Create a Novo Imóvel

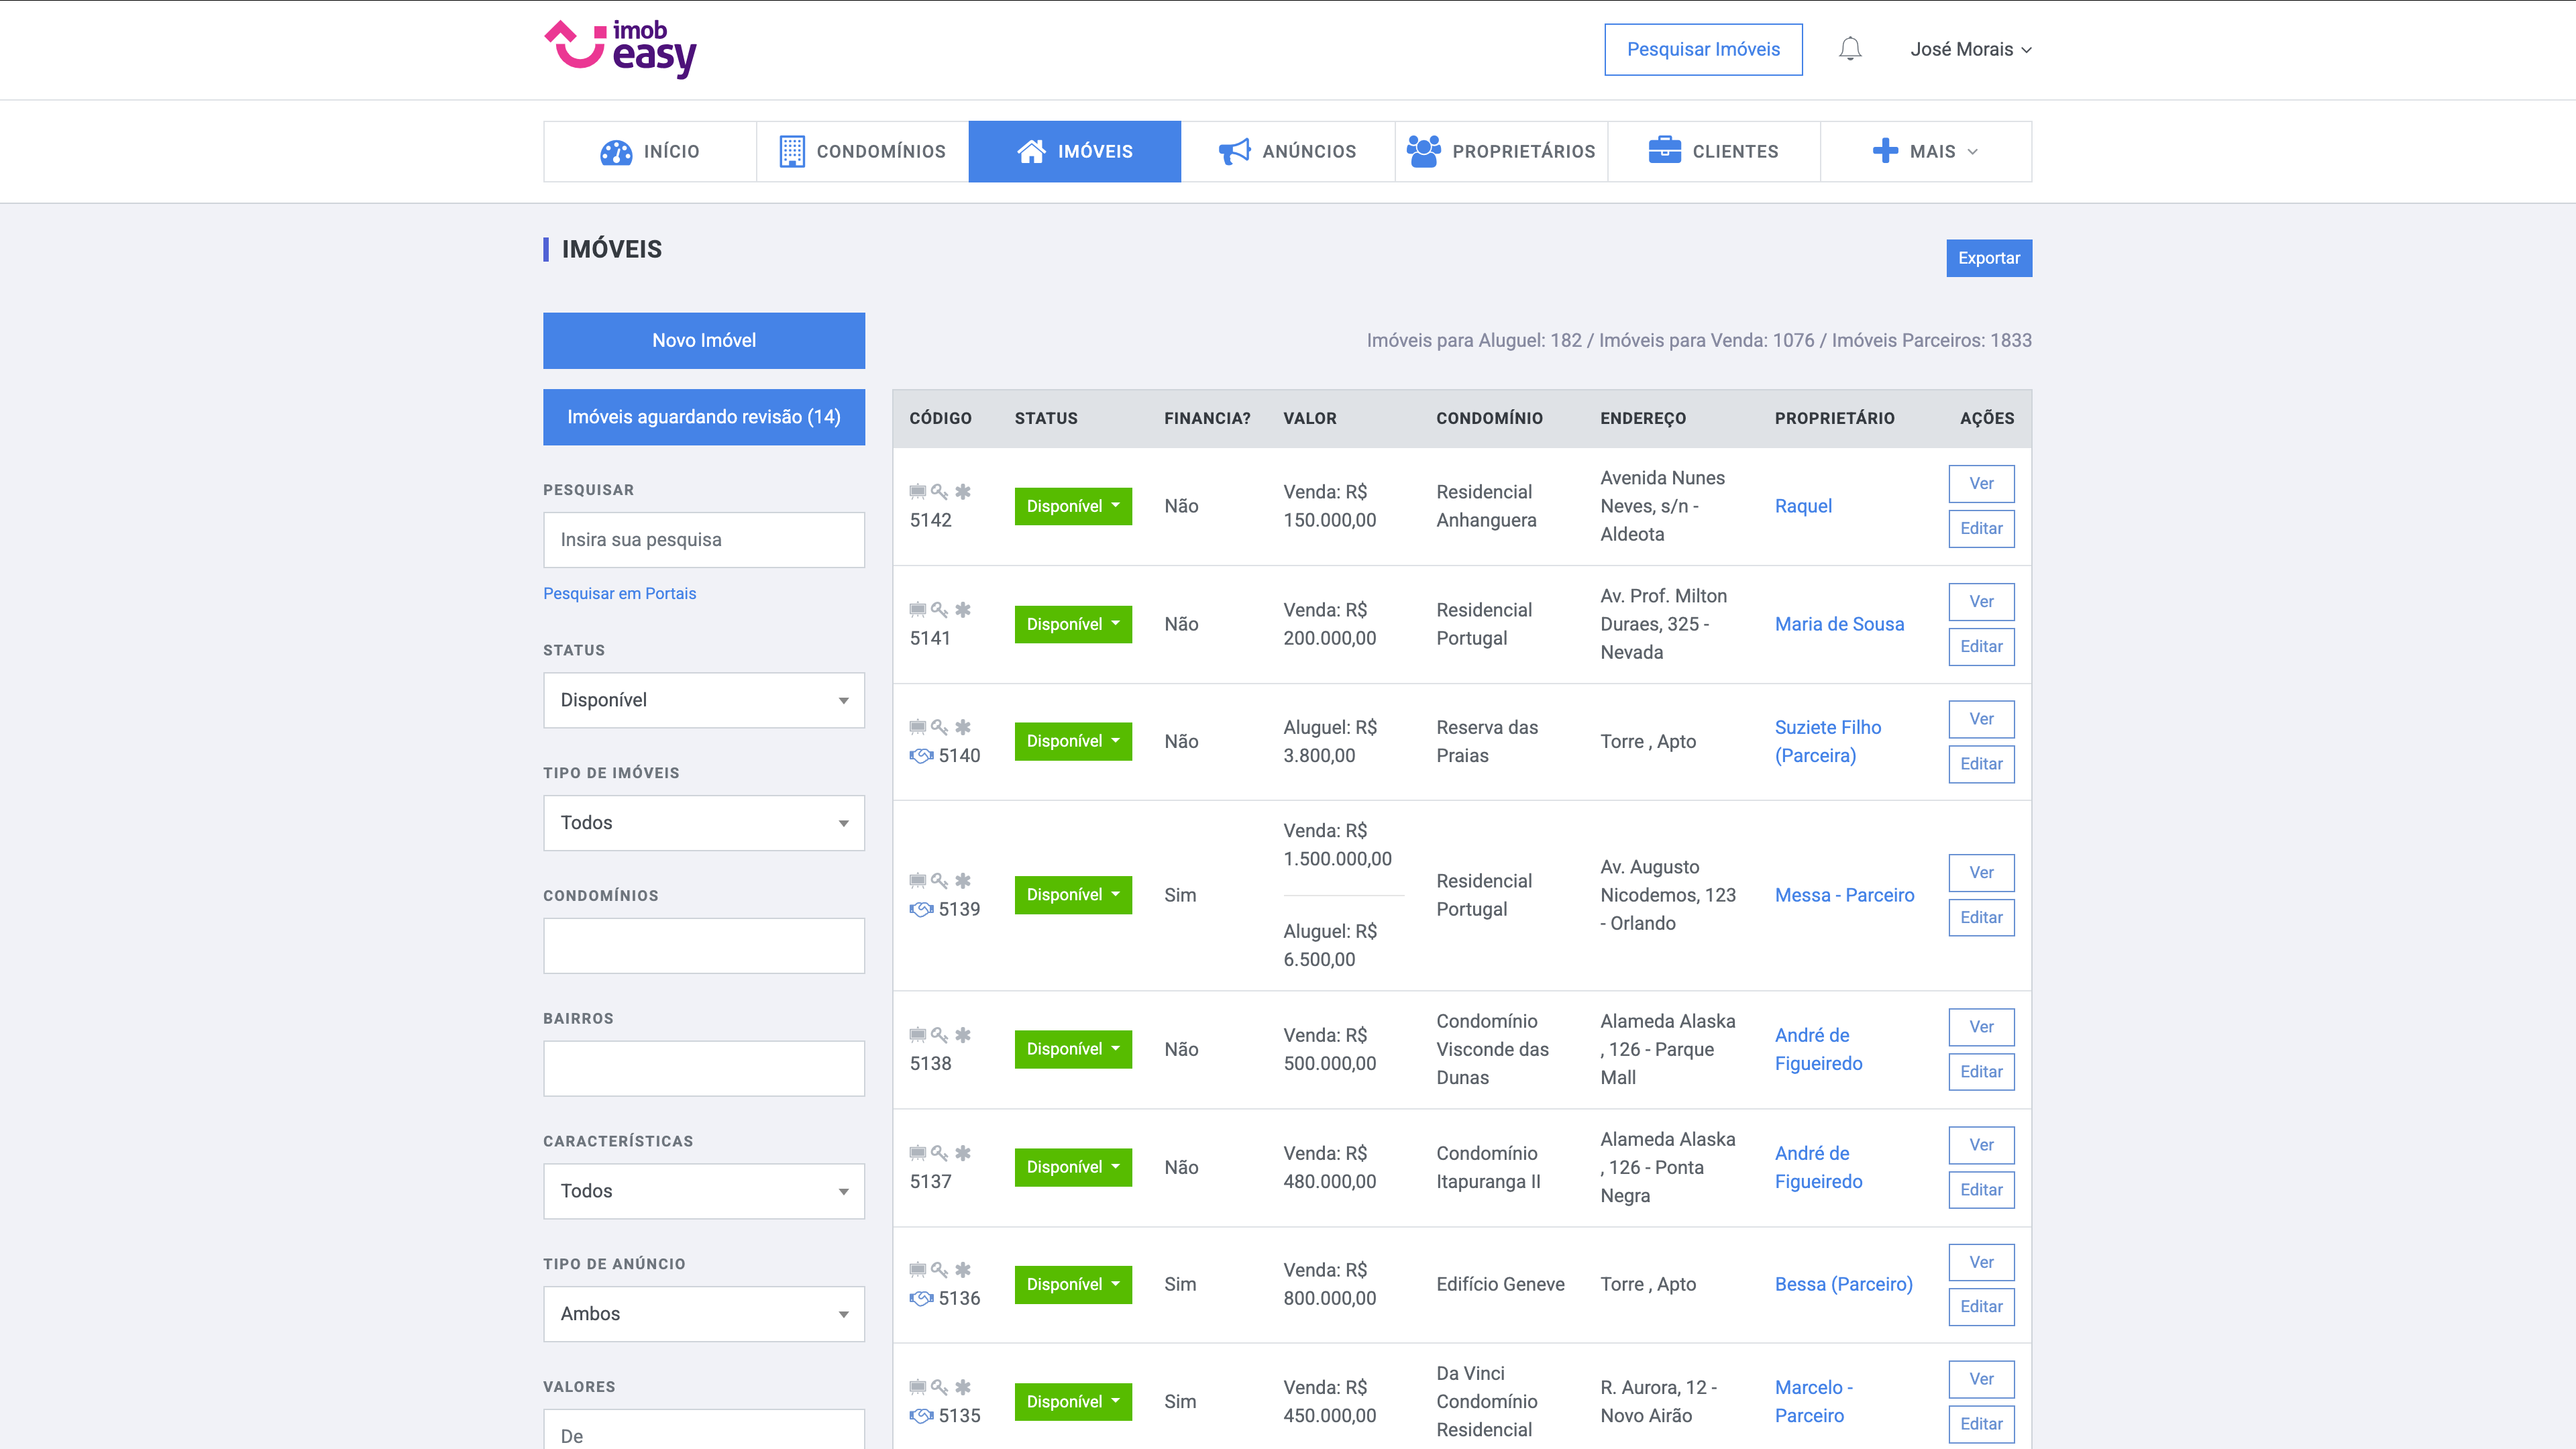(x=703, y=341)
